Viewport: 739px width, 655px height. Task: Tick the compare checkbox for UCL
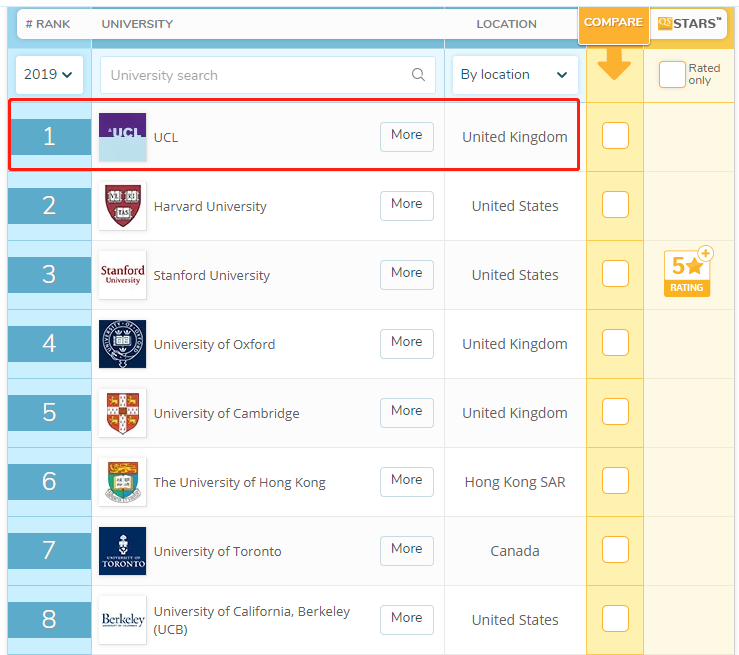pyautogui.click(x=615, y=135)
